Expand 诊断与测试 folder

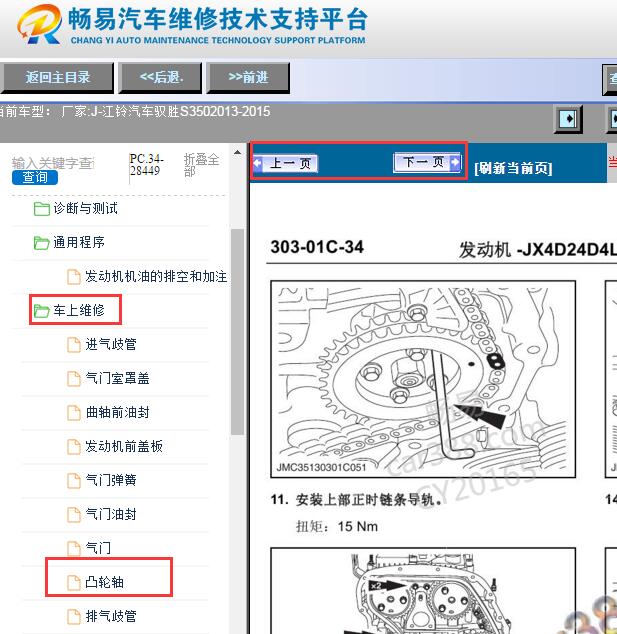[x=85, y=209]
